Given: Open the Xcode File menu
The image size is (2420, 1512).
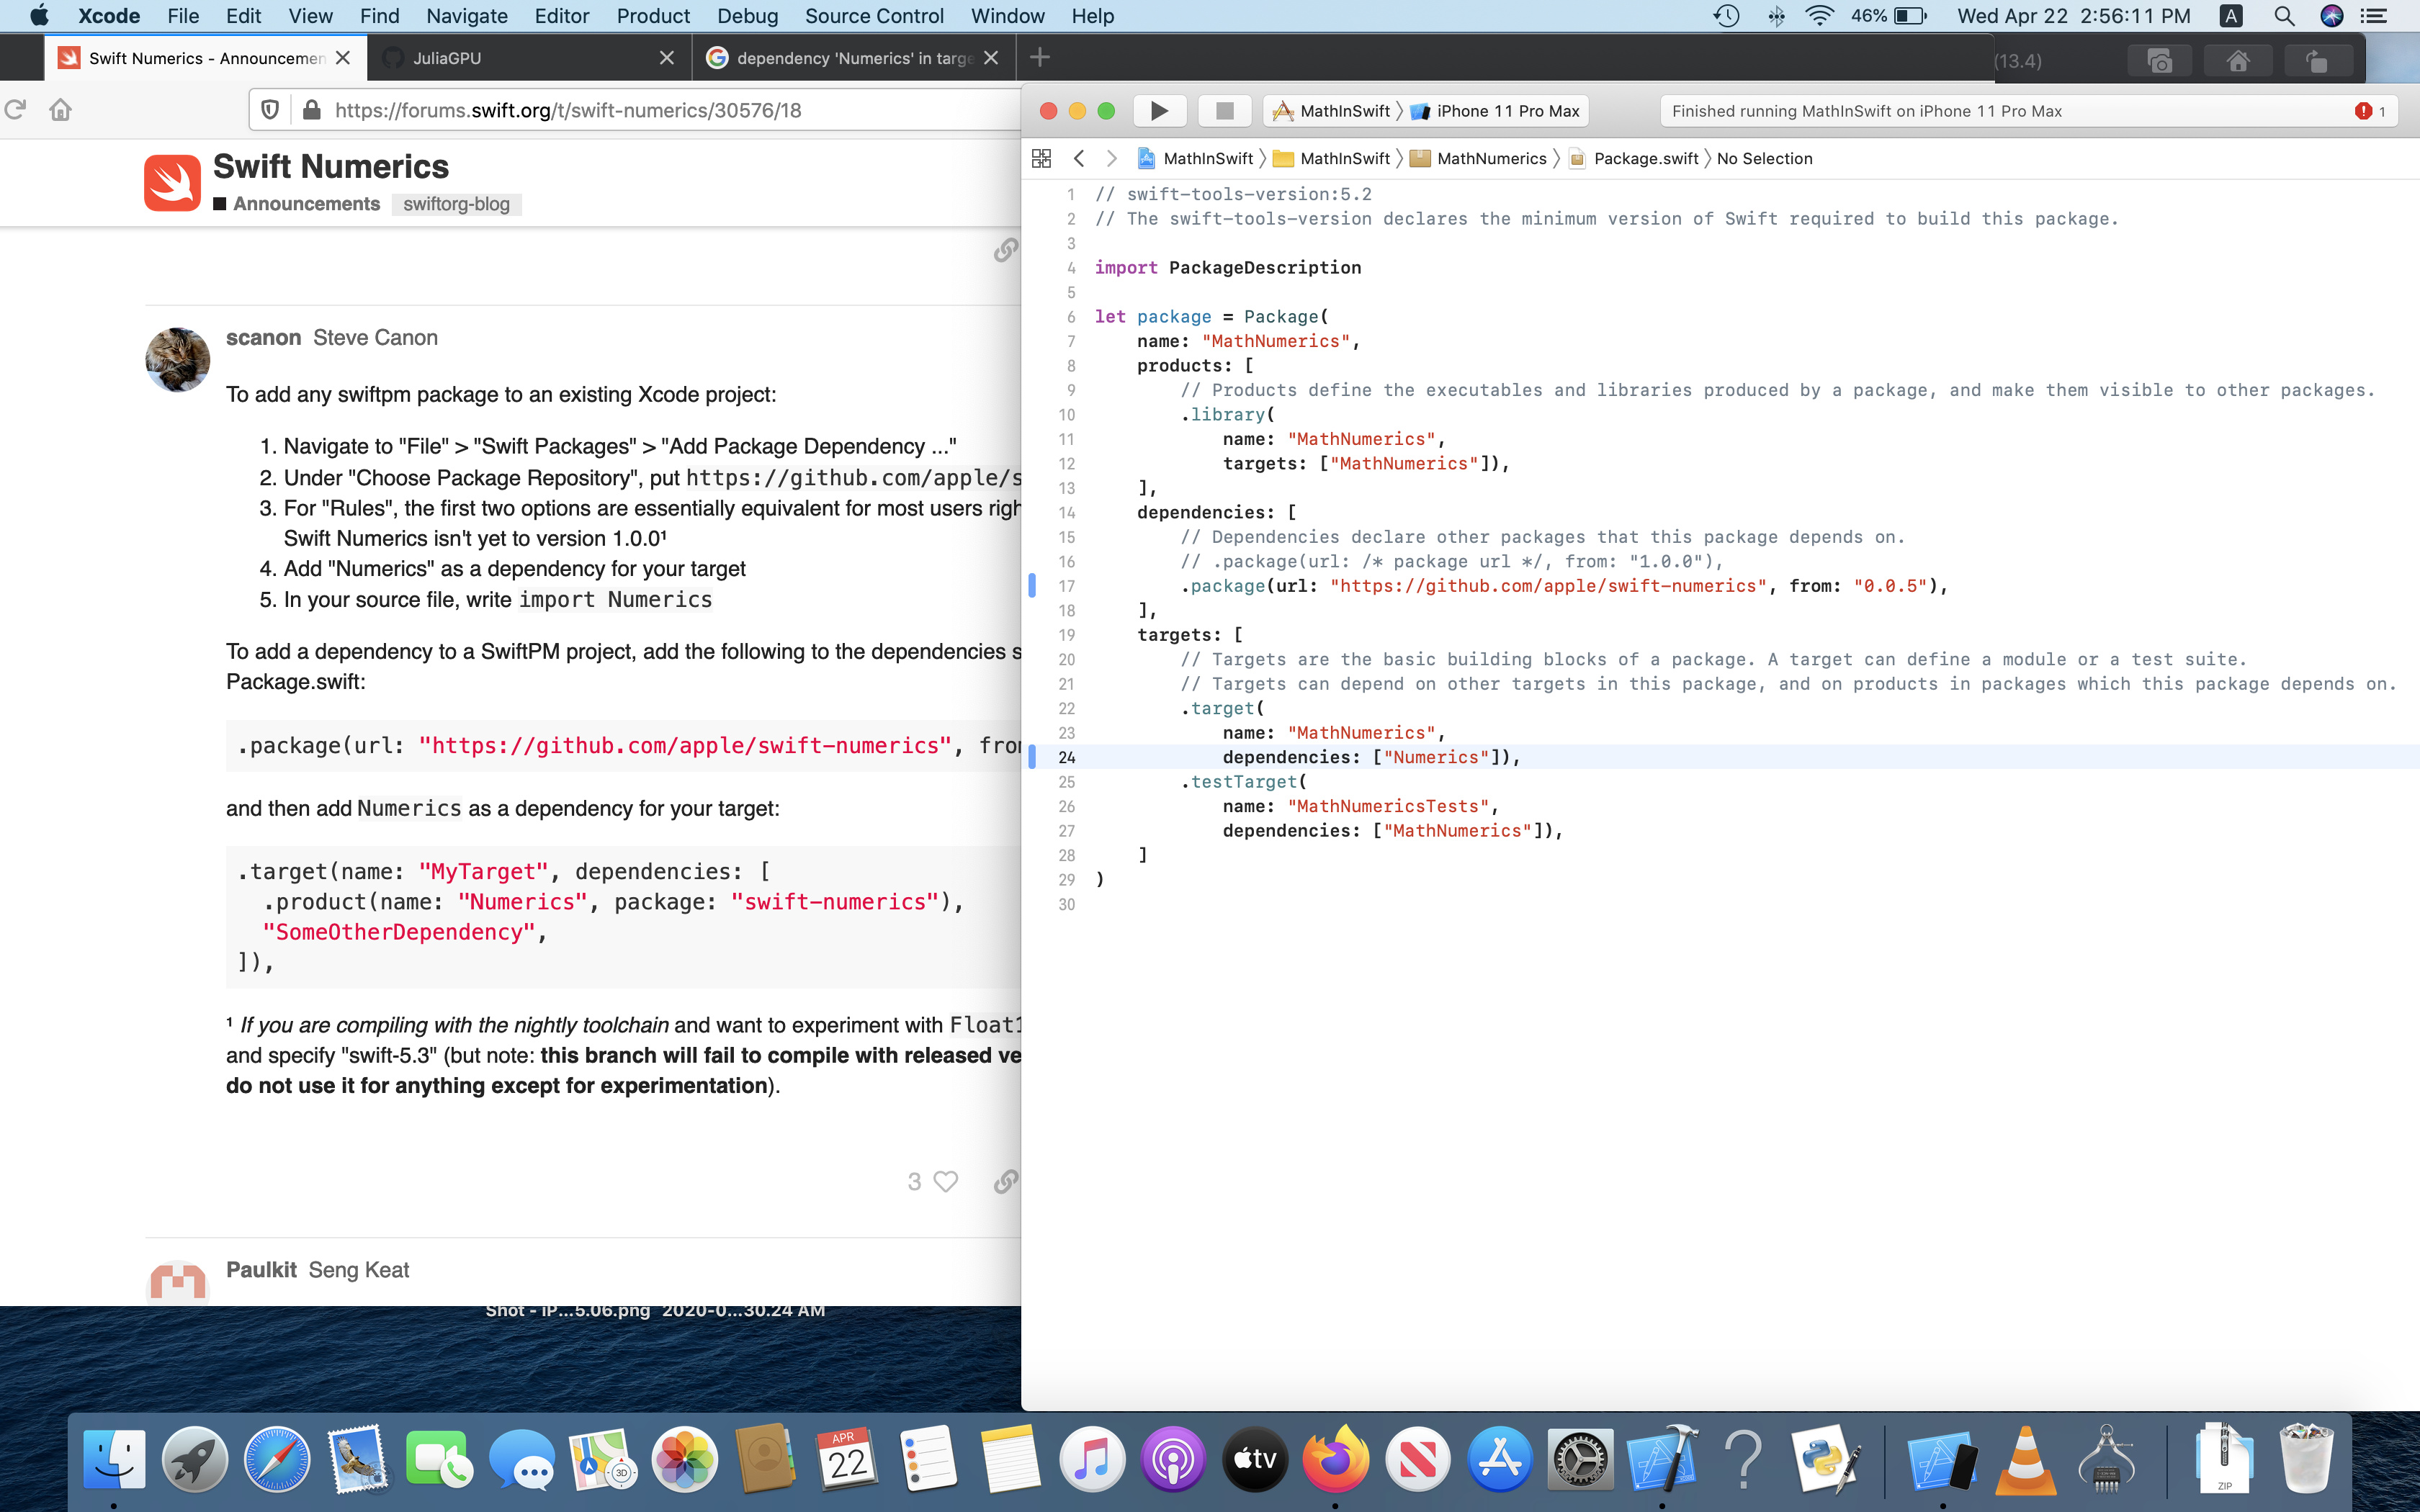Looking at the screenshot, I should coord(183,16).
